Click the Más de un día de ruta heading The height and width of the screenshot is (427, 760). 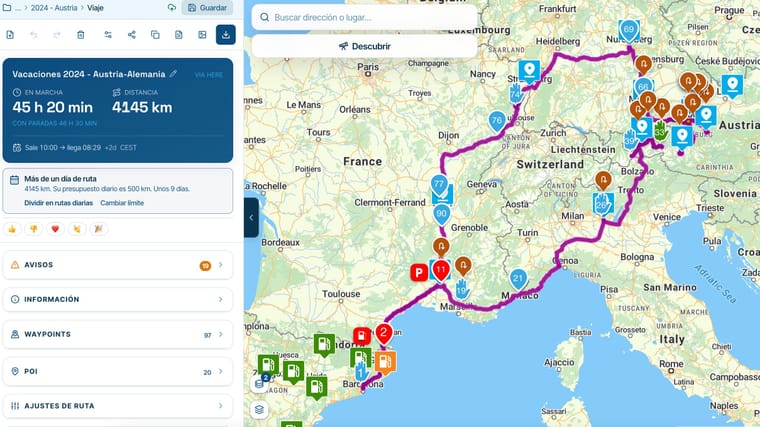(x=61, y=179)
